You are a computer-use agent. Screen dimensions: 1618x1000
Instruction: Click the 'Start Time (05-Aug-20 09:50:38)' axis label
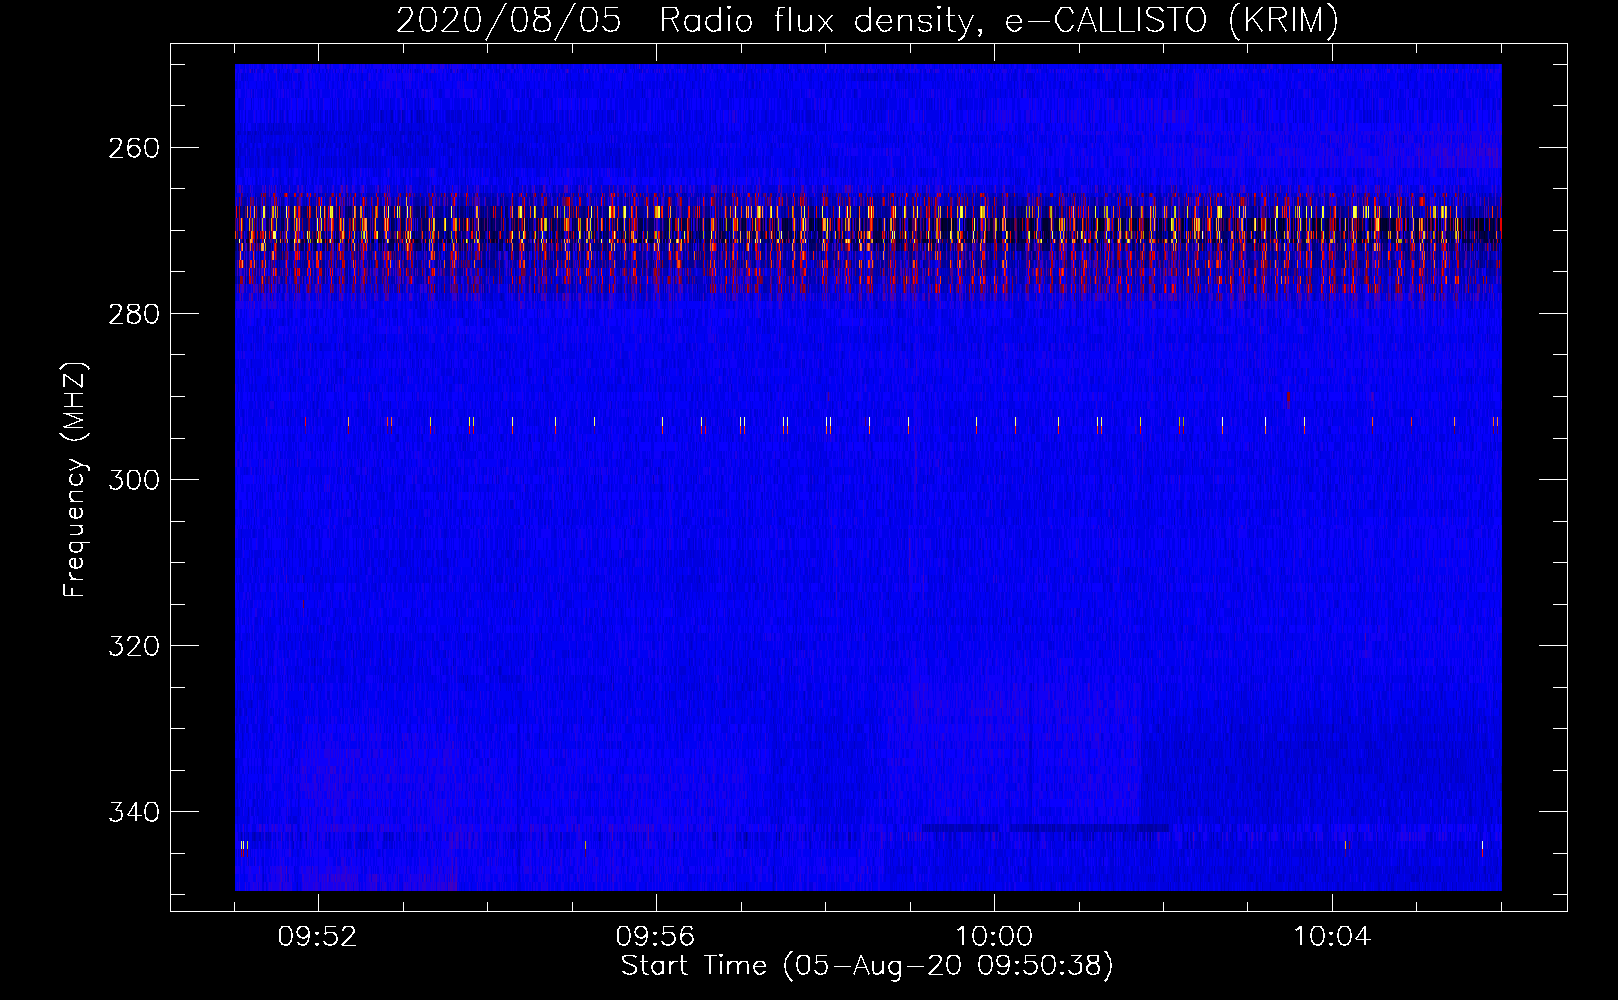tap(867, 966)
